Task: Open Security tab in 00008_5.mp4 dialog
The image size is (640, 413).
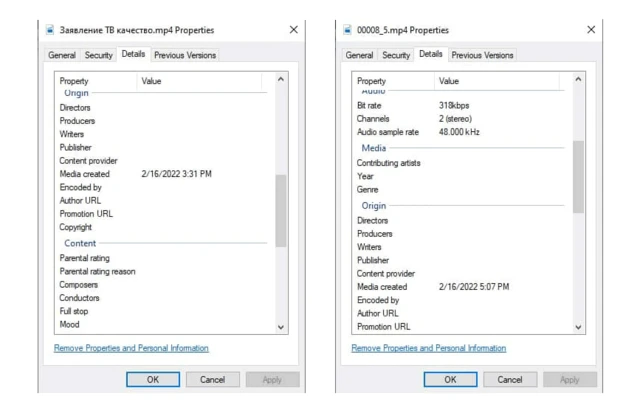Action: point(397,55)
